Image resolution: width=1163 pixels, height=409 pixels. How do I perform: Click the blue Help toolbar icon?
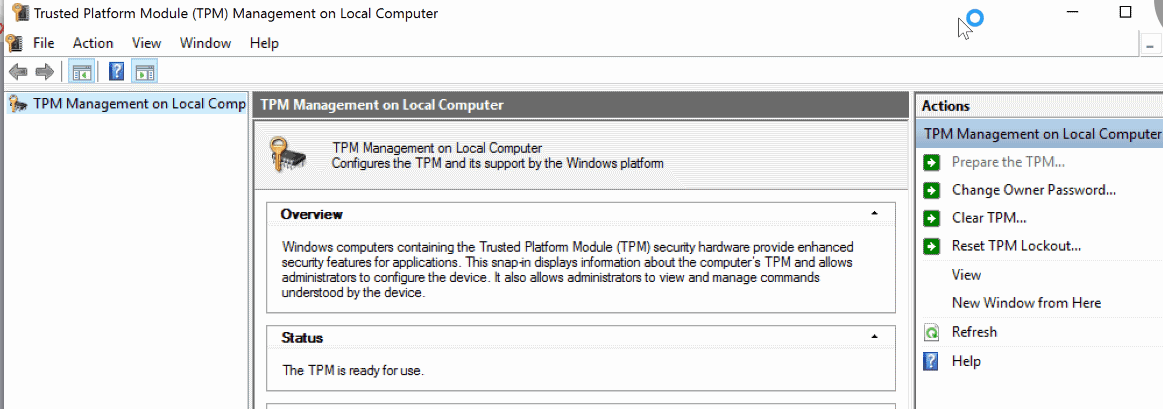116,72
